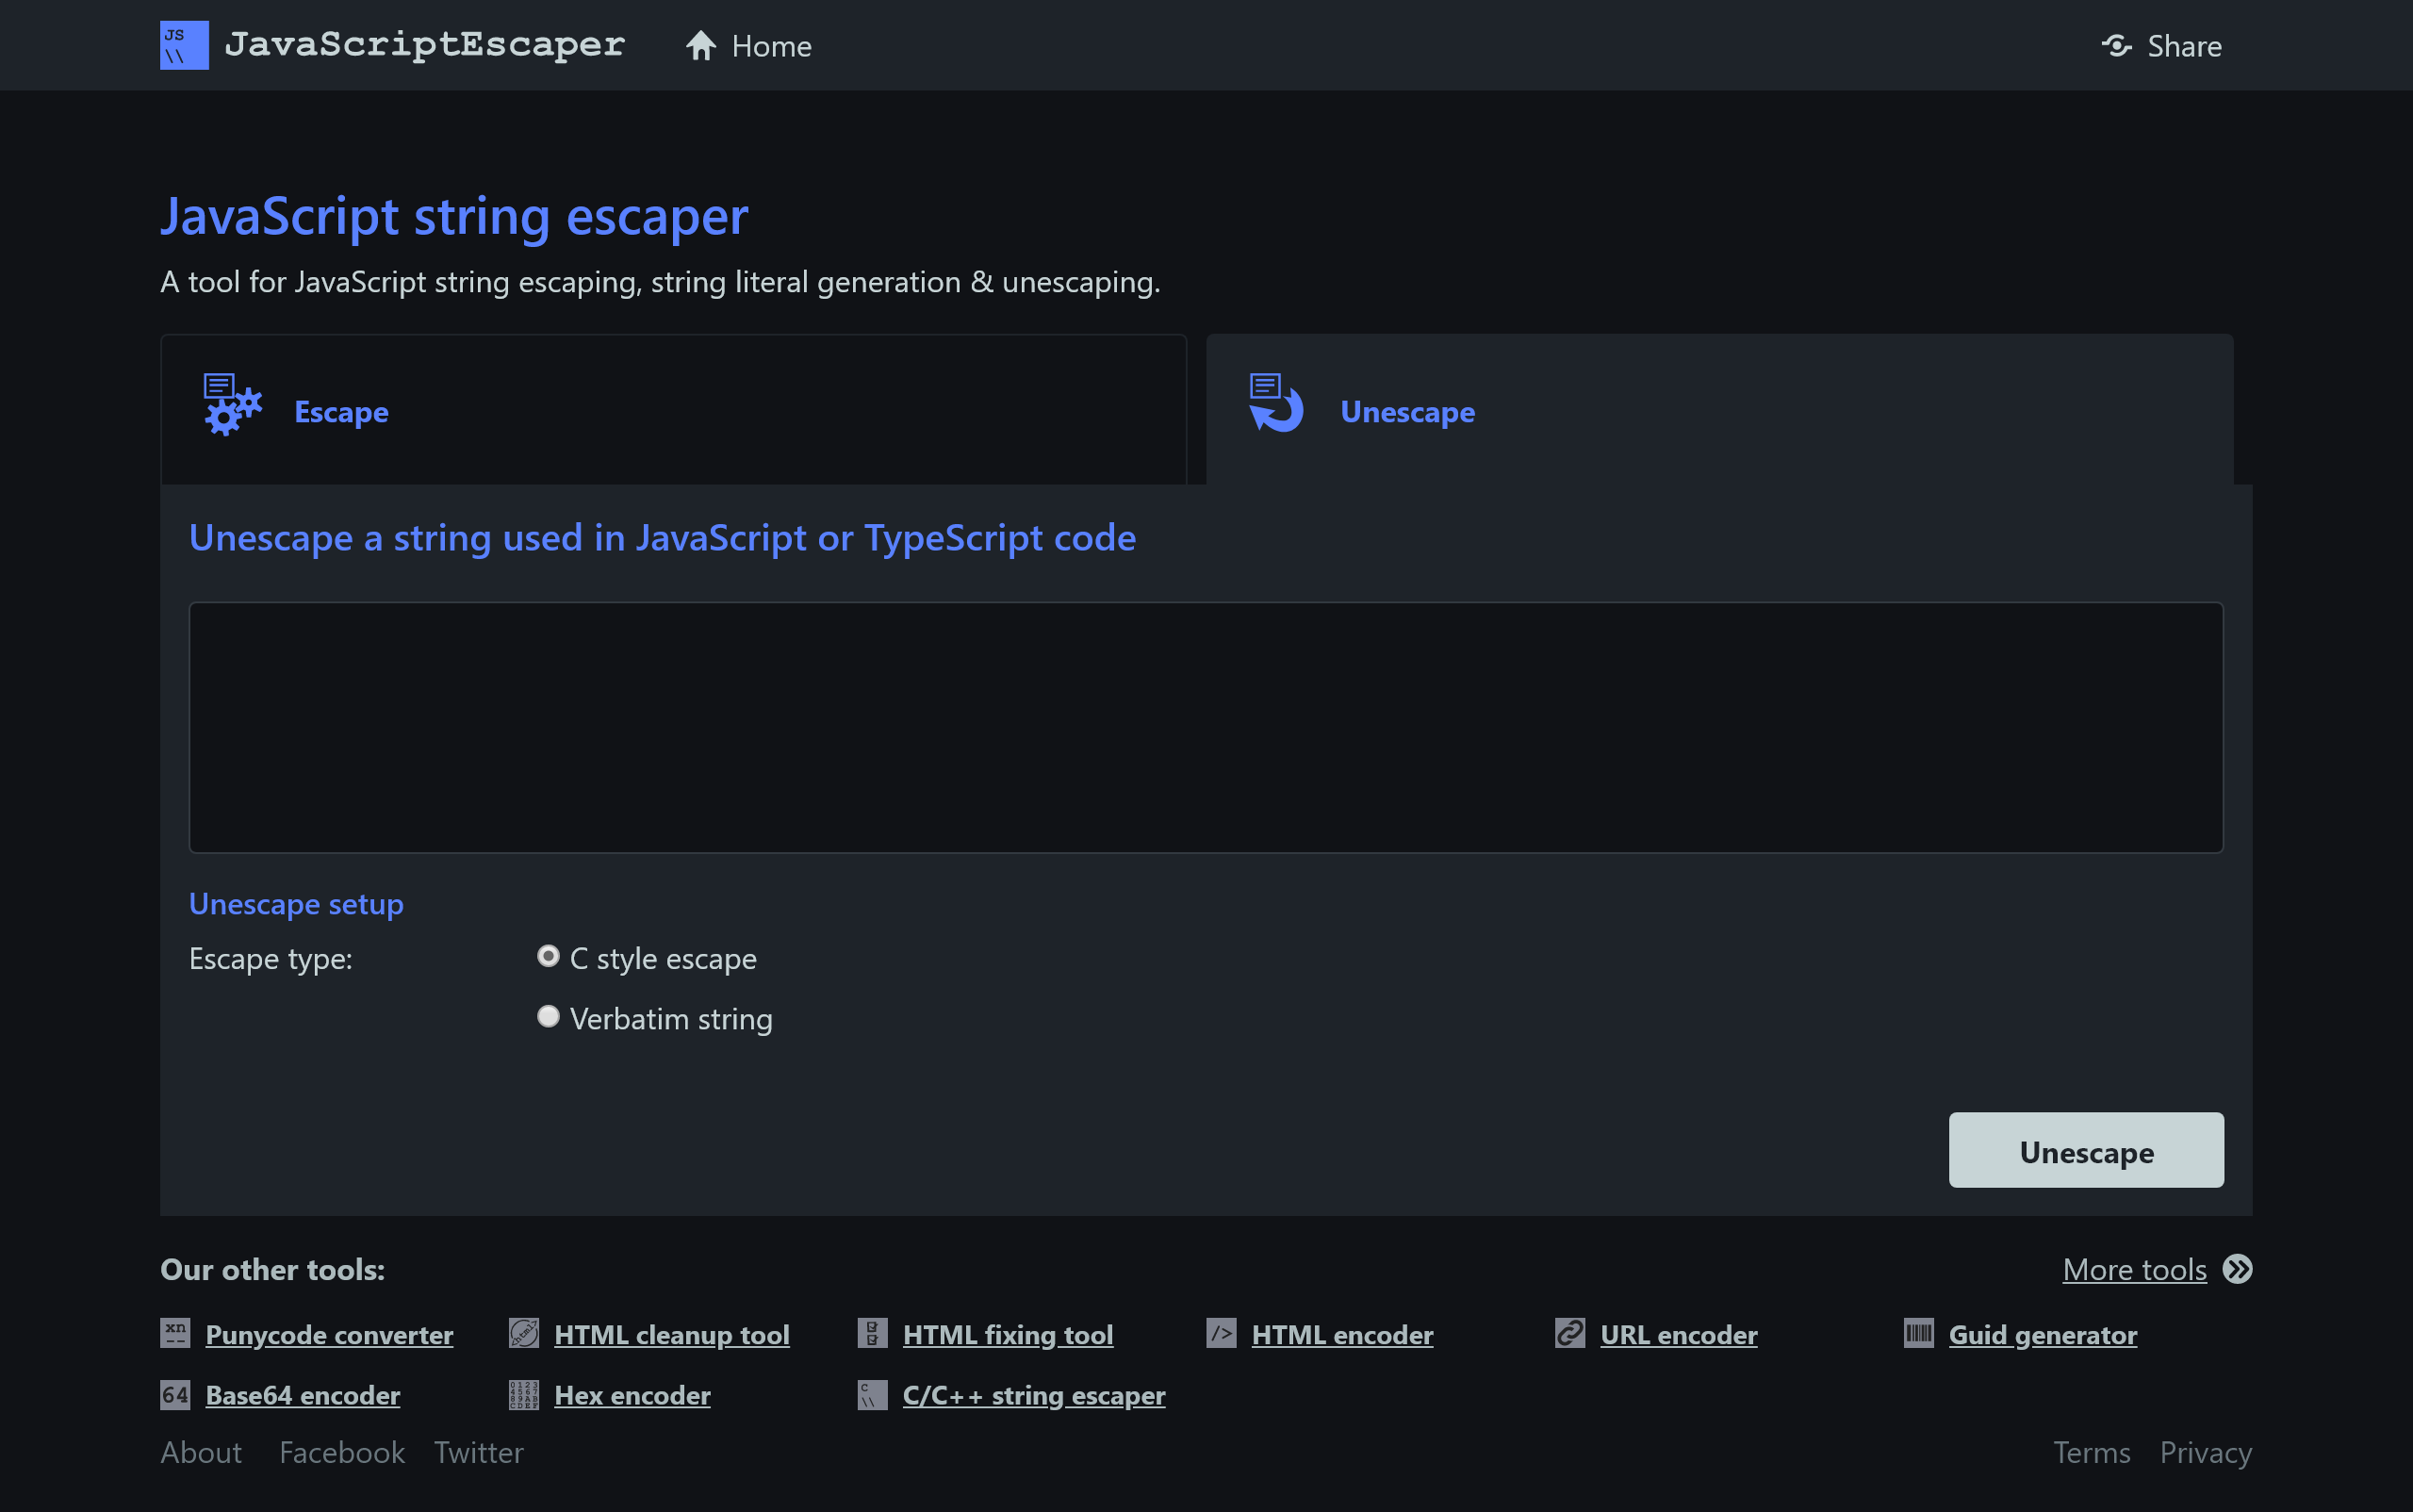
Task: Open the HTML encoder link
Action: tap(1342, 1335)
